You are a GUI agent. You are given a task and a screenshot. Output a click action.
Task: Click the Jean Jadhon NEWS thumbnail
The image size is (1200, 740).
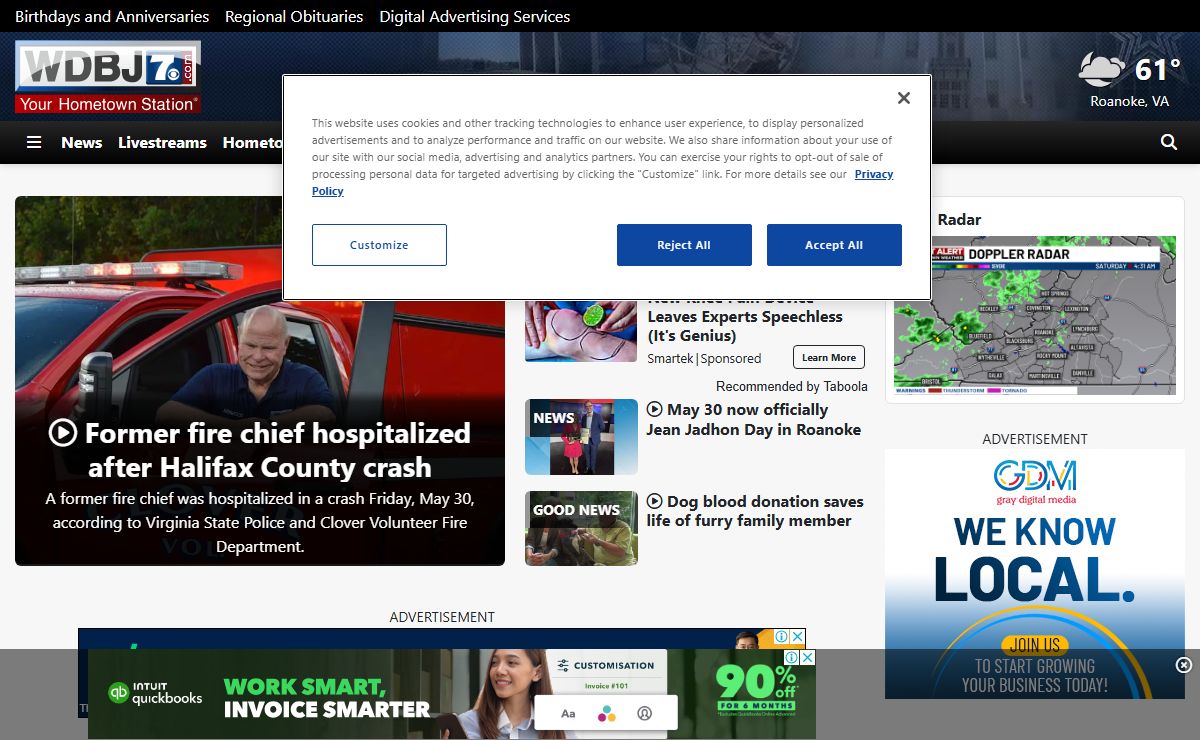pos(581,437)
